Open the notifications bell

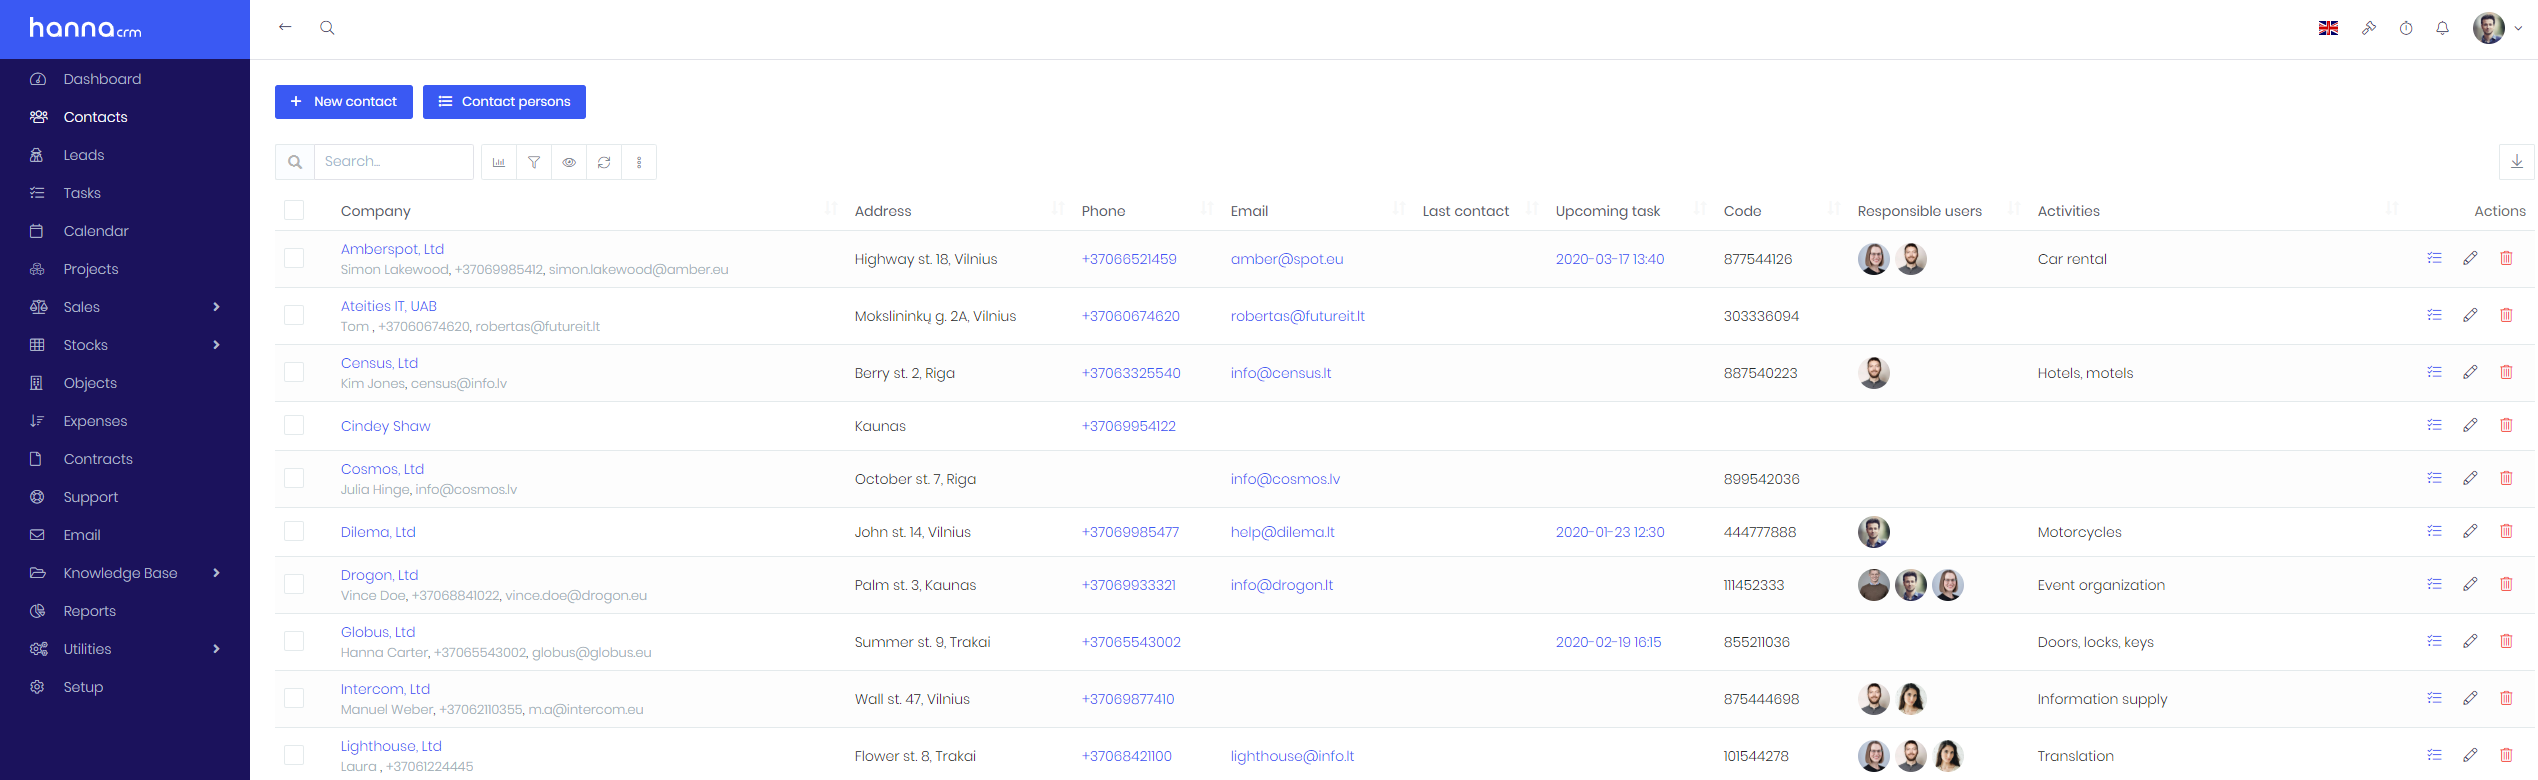pos(2442,28)
